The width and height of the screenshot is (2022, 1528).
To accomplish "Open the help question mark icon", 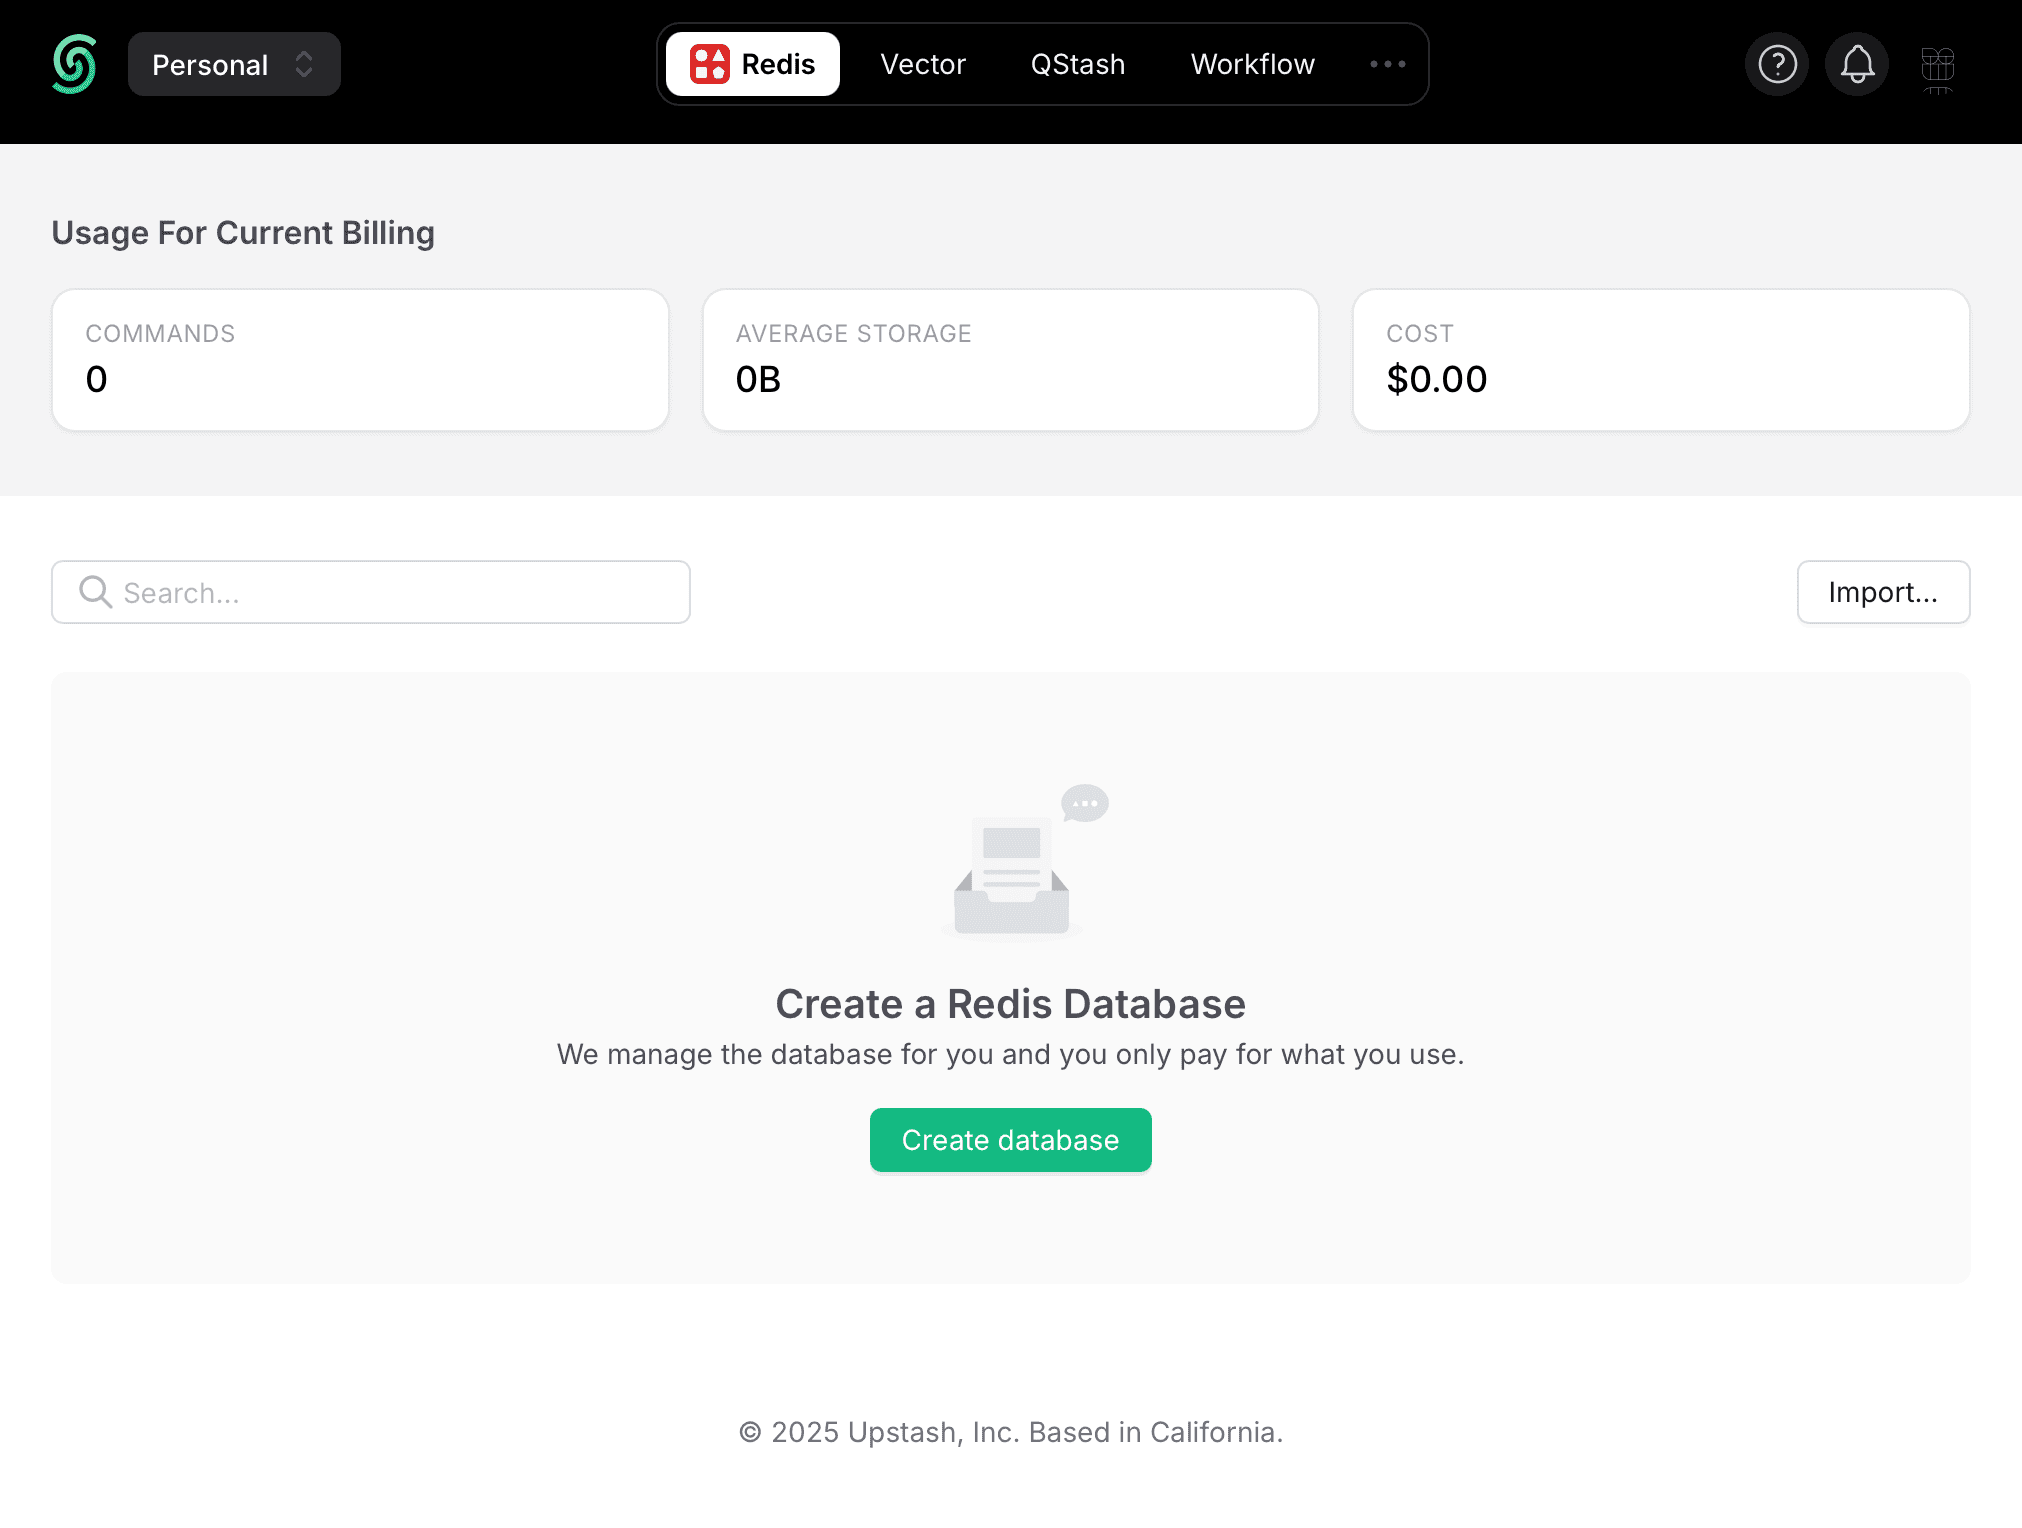I will (x=1777, y=64).
